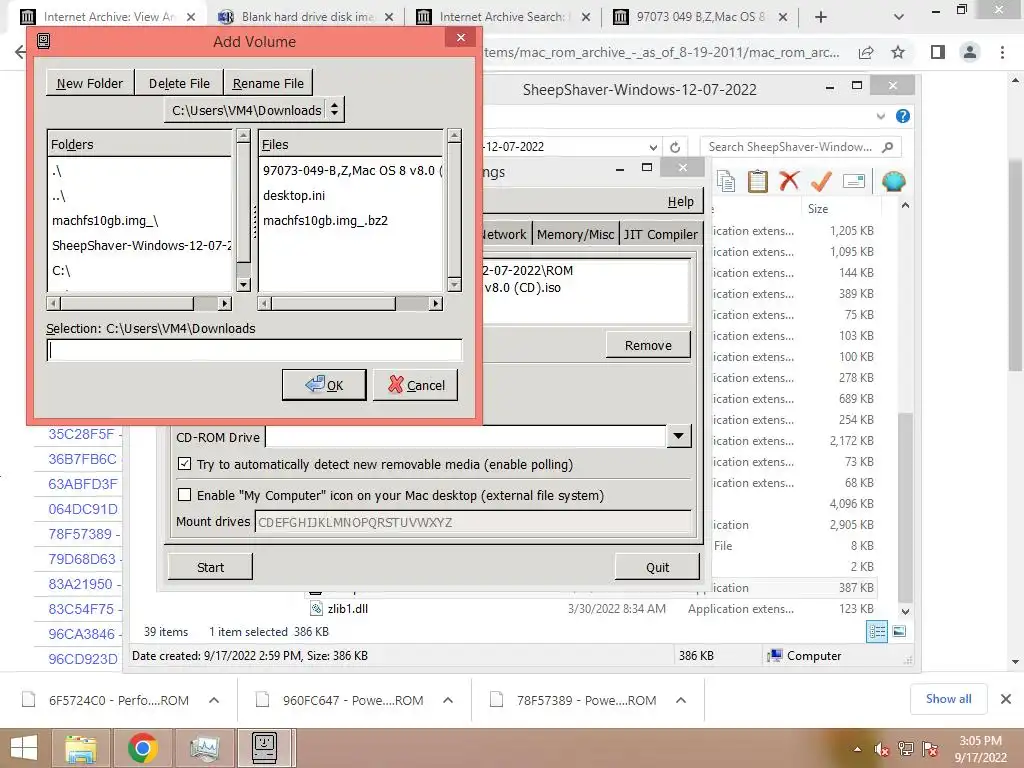This screenshot has height=768, width=1024.
Task: Click the orange checkmark properties icon
Action: (x=821, y=180)
